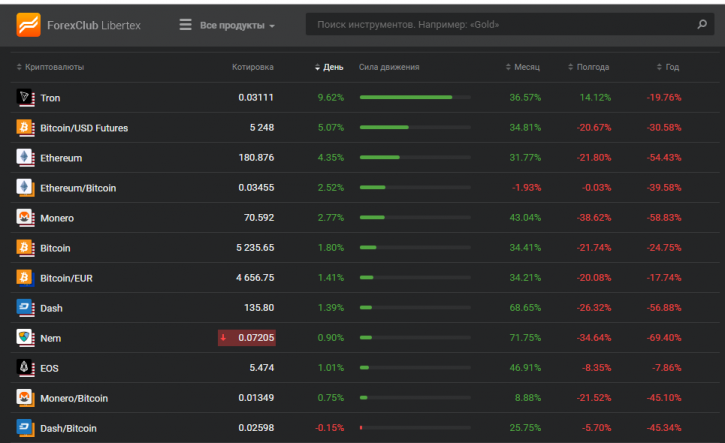Click Bitcoin/USD Futures movement strength bar
The image size is (725, 443).
click(x=415, y=127)
